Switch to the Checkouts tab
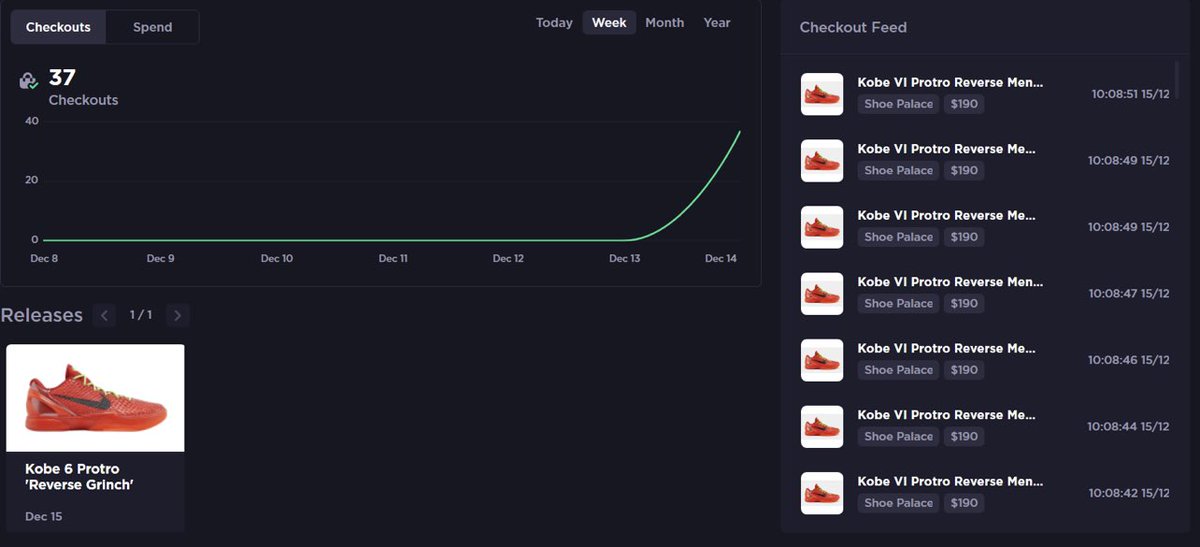The image size is (1200, 547). point(58,27)
